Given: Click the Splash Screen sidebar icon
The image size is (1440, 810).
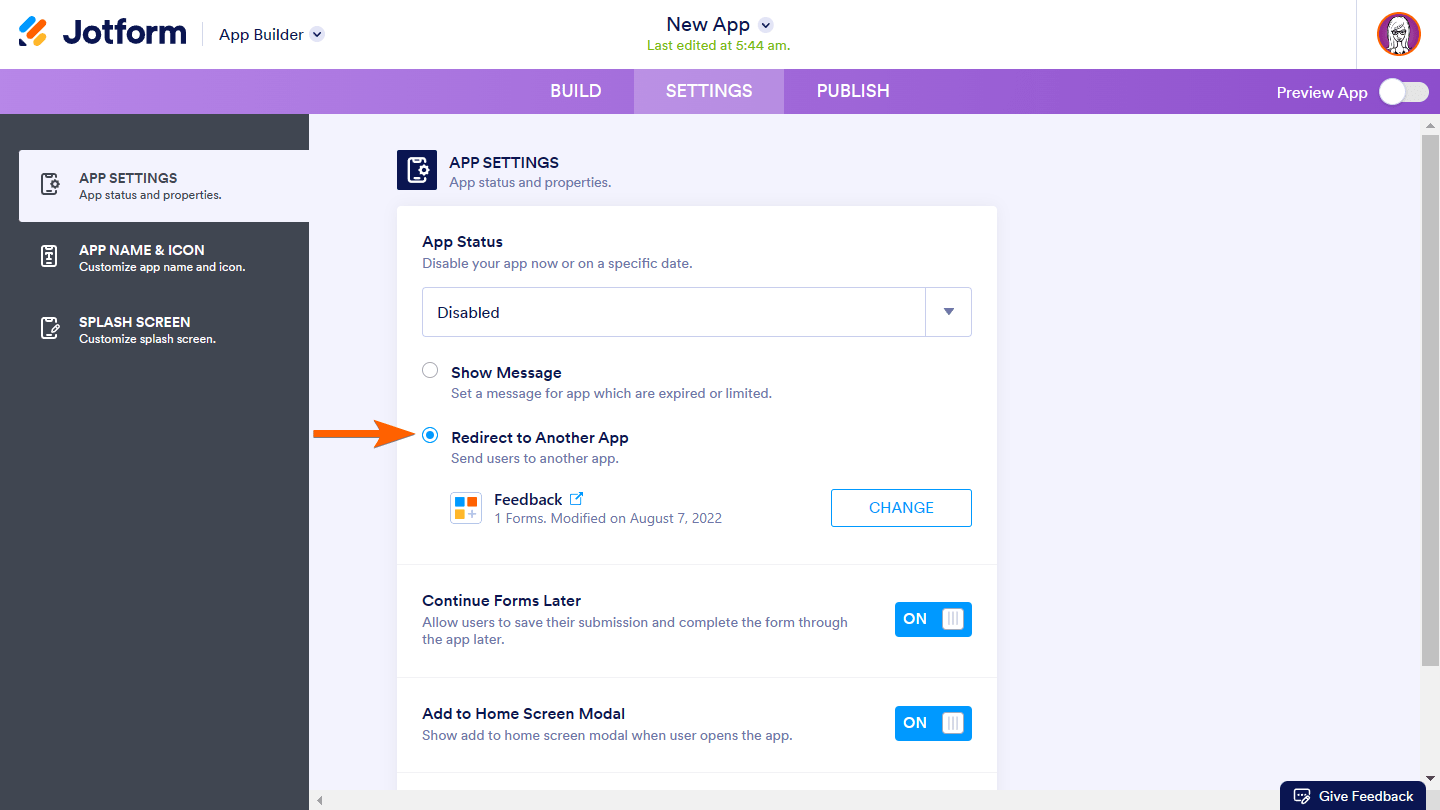Looking at the screenshot, I should [50, 329].
